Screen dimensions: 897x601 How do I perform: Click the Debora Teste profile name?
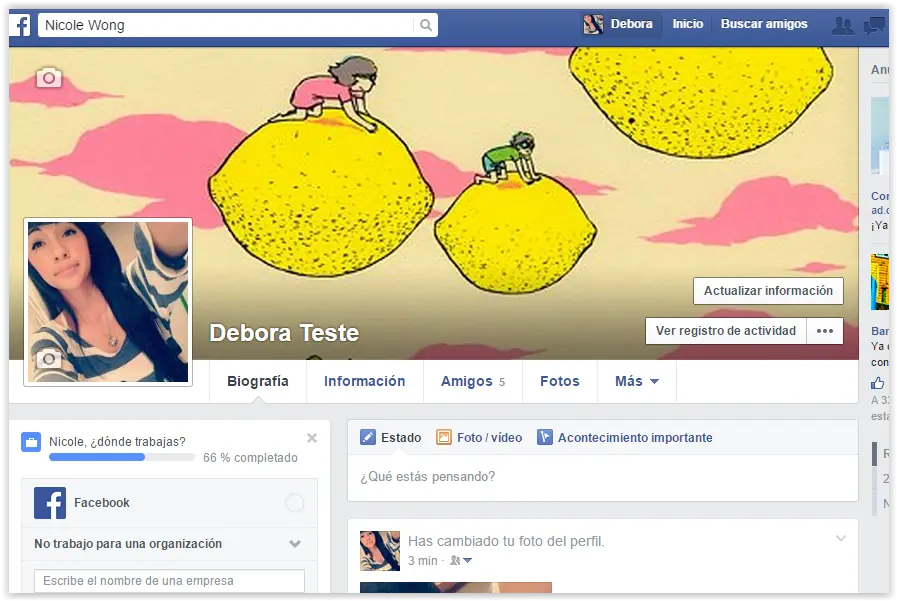tap(284, 333)
